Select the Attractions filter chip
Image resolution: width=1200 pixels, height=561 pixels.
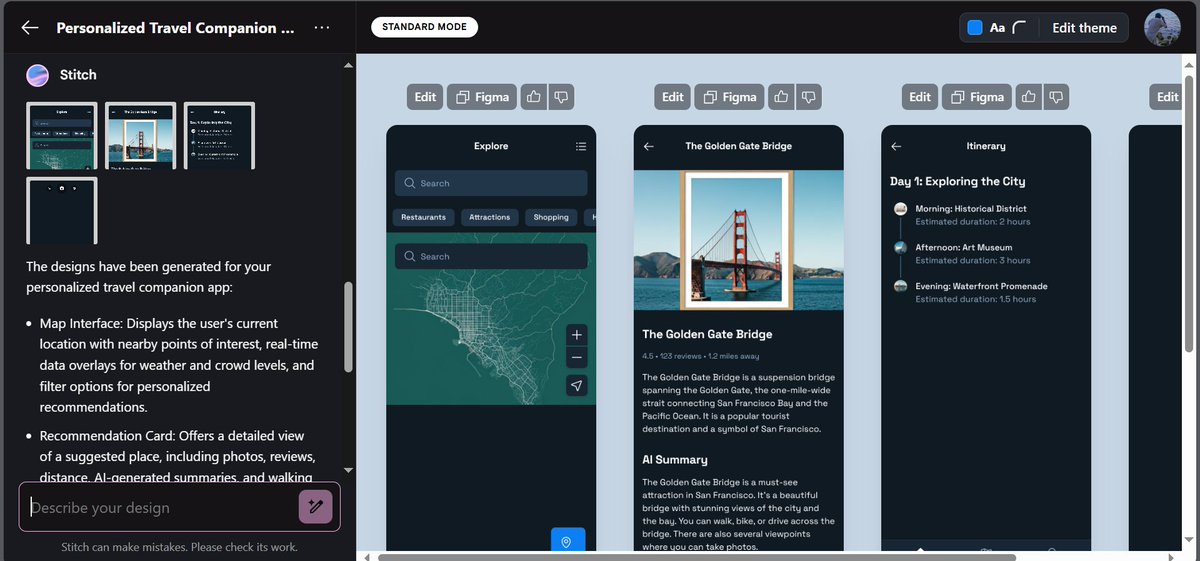[490, 217]
